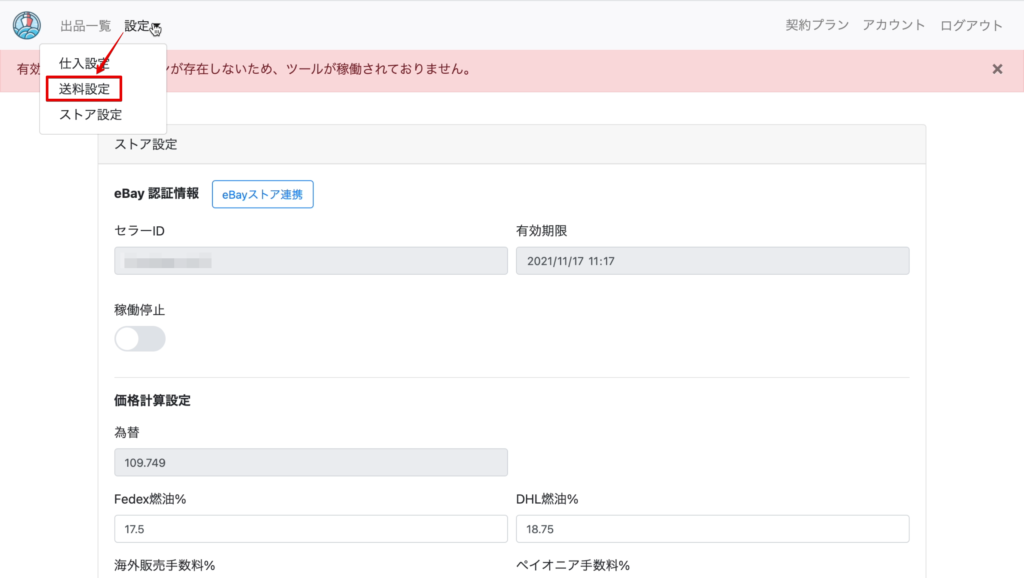The width and height of the screenshot is (1024, 578).
Task: Dismiss the error banner with the X icon
Action: tap(996, 69)
